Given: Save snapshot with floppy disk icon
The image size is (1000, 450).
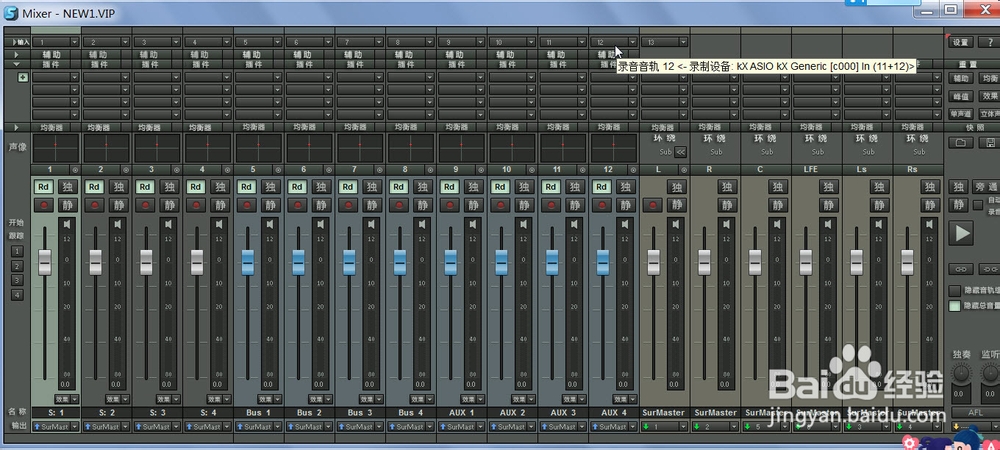Looking at the screenshot, I should pyautogui.click(x=991, y=143).
